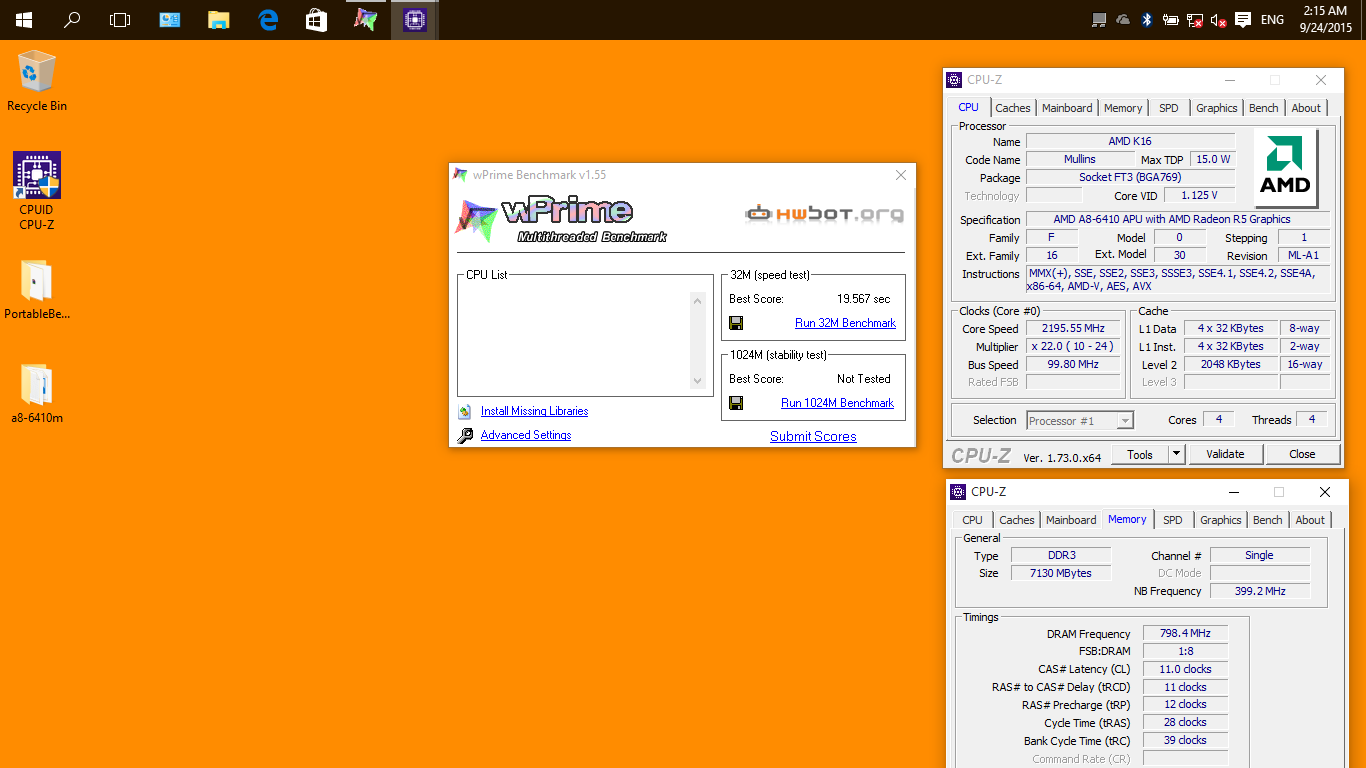Click the Install Missing Libraries link
The height and width of the screenshot is (768, 1366).
tap(534, 411)
